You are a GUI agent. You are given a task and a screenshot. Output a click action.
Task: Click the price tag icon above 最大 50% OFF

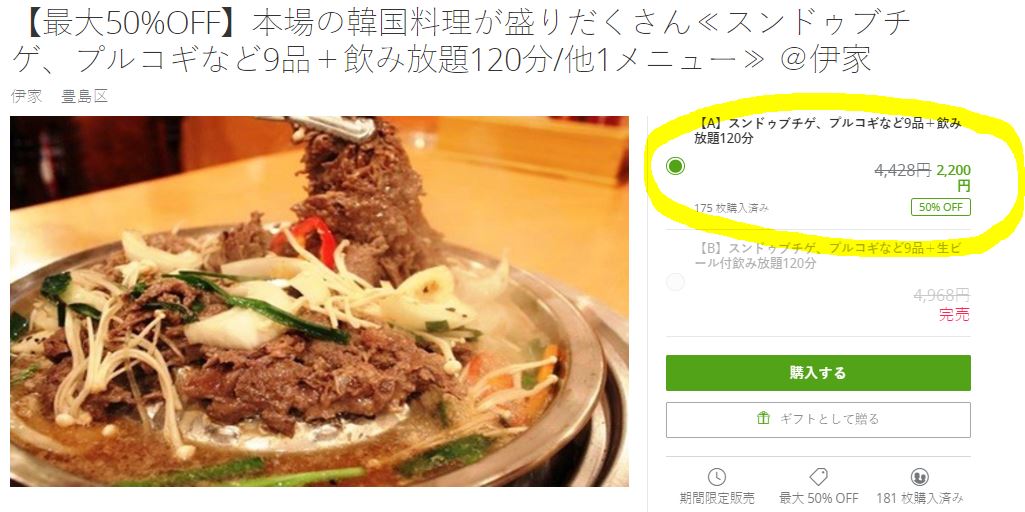tap(818, 477)
